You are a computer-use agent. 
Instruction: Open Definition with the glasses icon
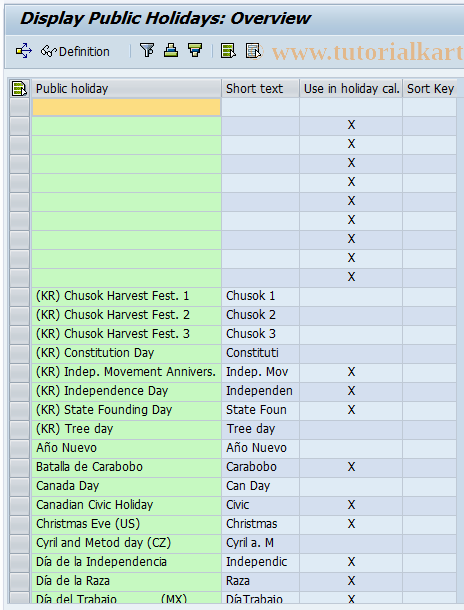click(x=75, y=51)
